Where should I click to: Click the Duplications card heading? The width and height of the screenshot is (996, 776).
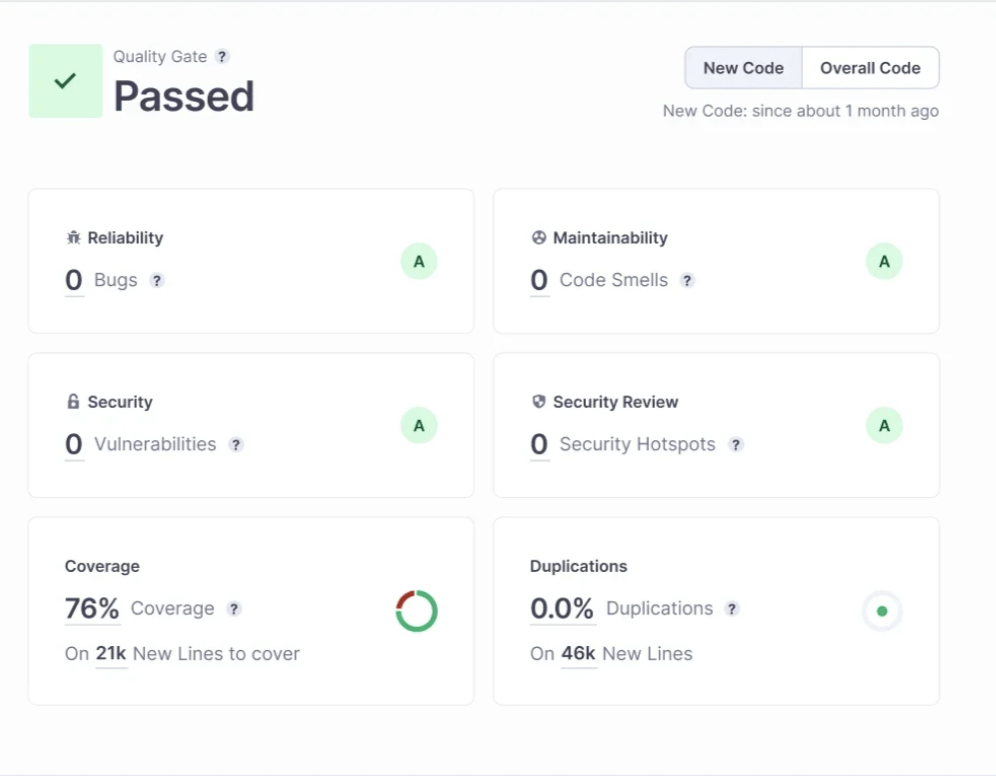(579, 566)
